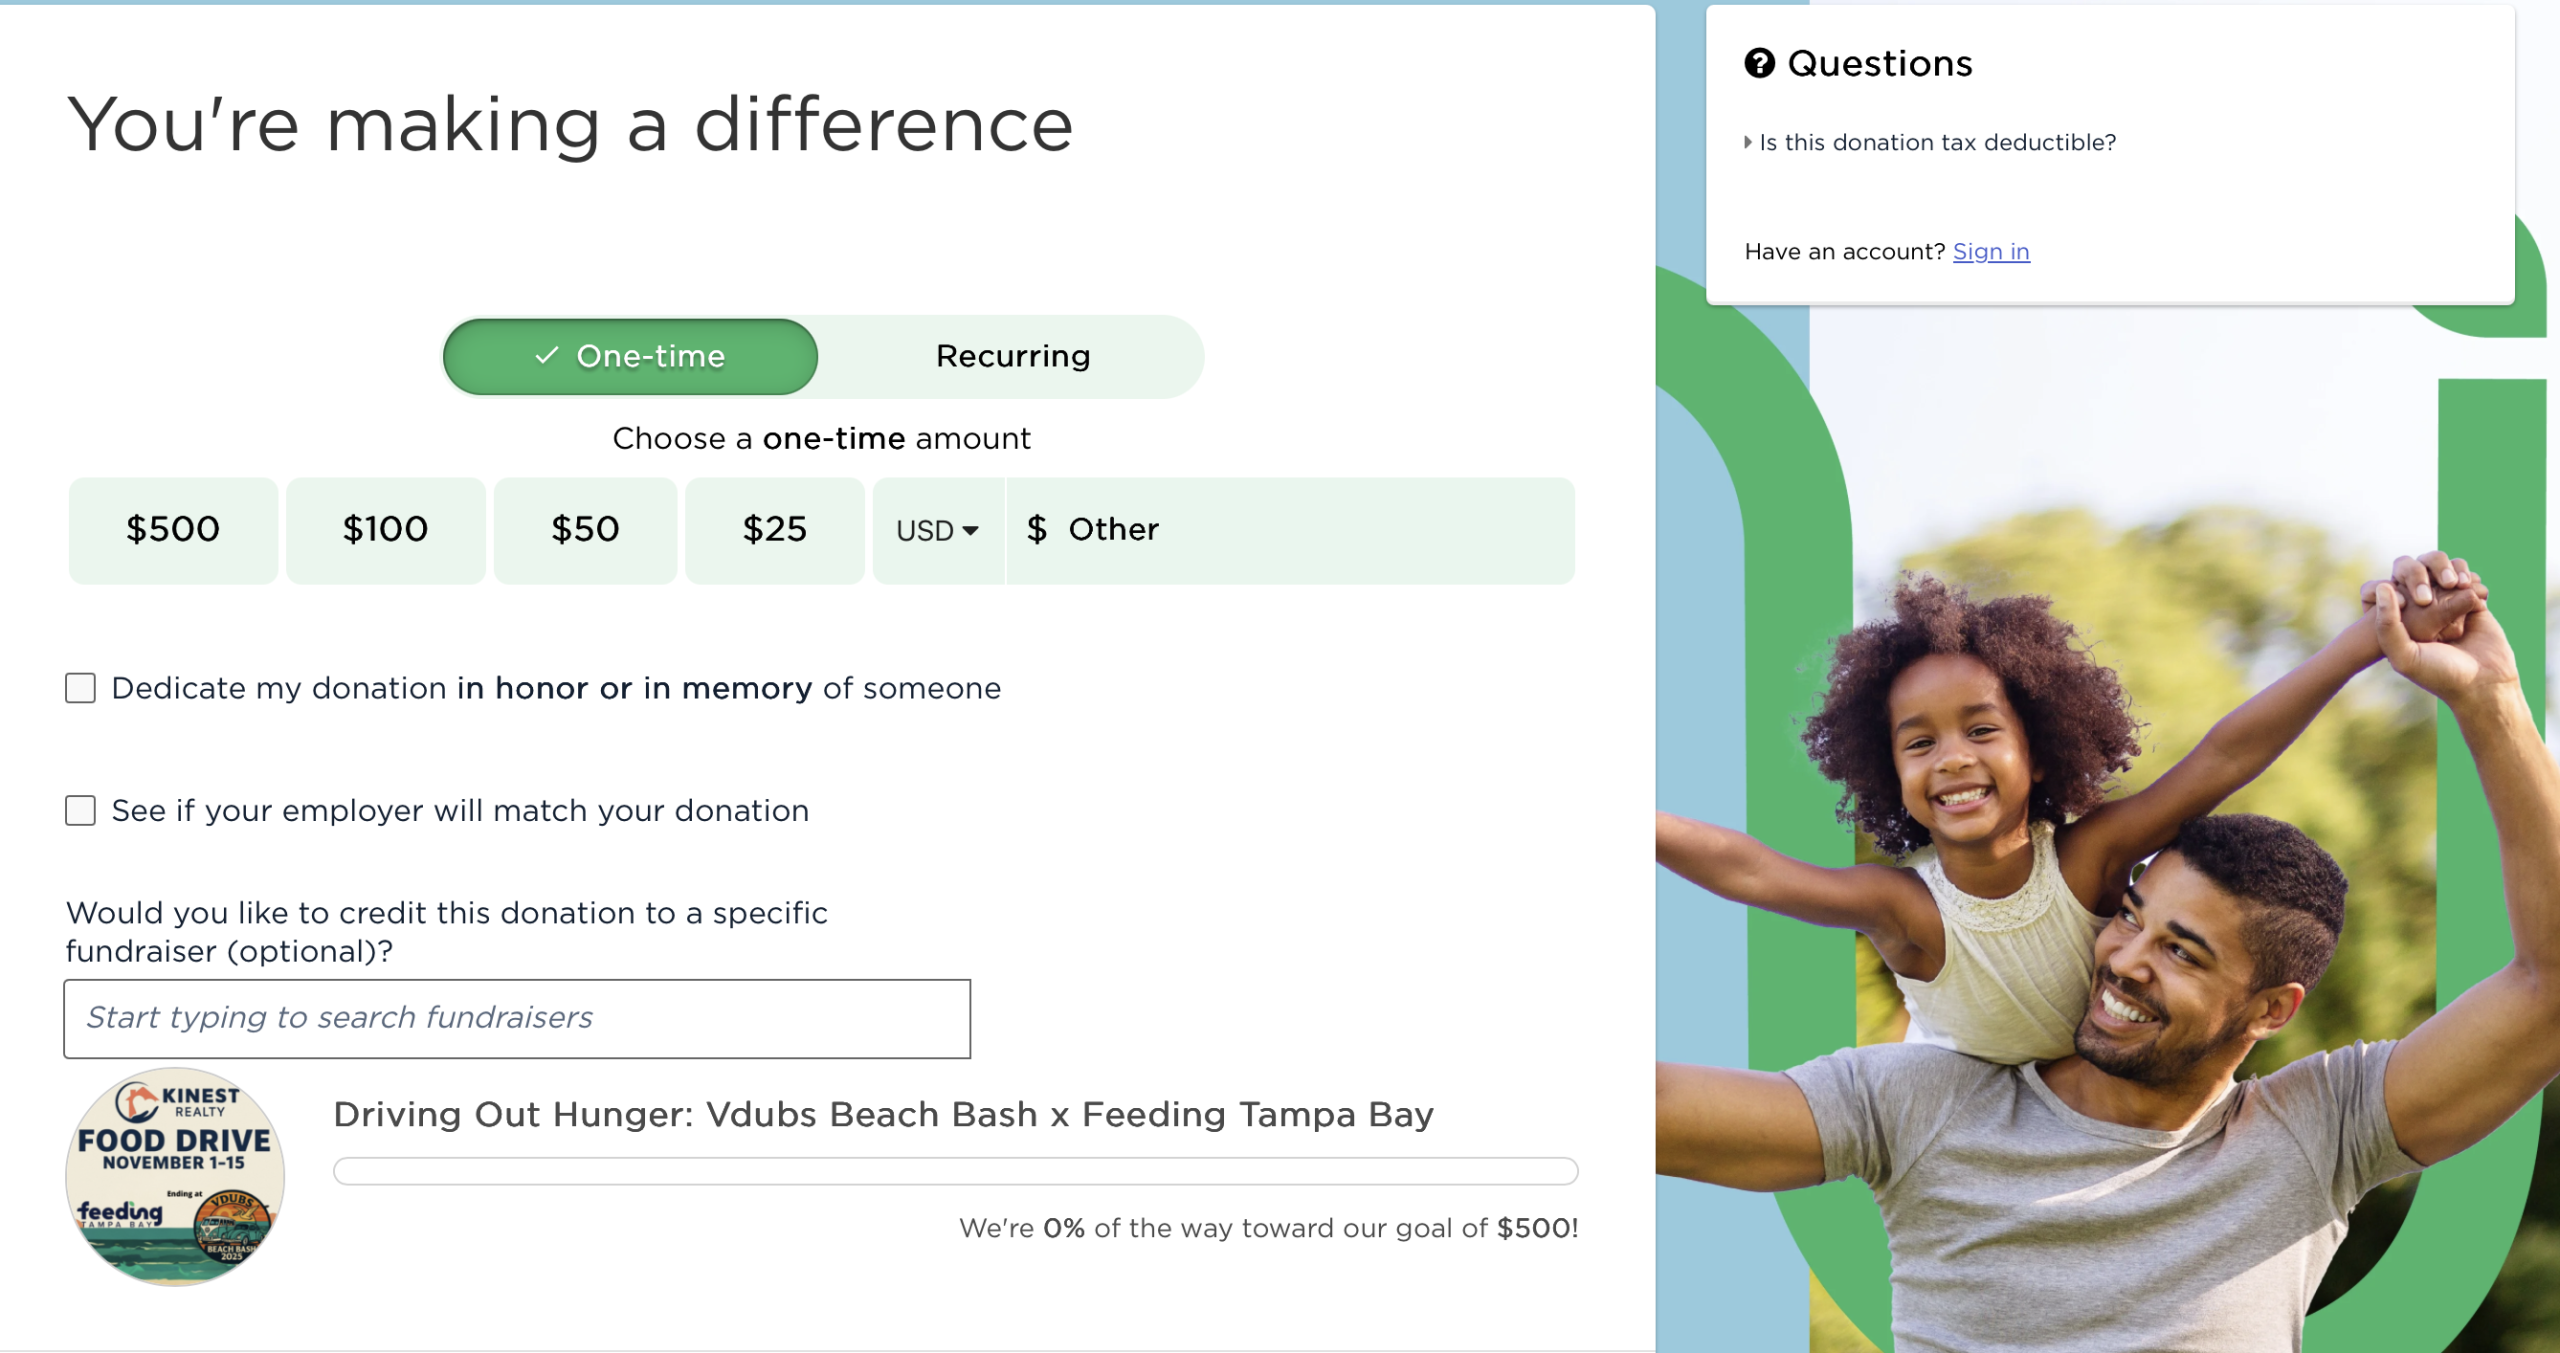2560x1353 pixels.
Task: Enable the employer match donation checkbox
Action: [x=81, y=810]
